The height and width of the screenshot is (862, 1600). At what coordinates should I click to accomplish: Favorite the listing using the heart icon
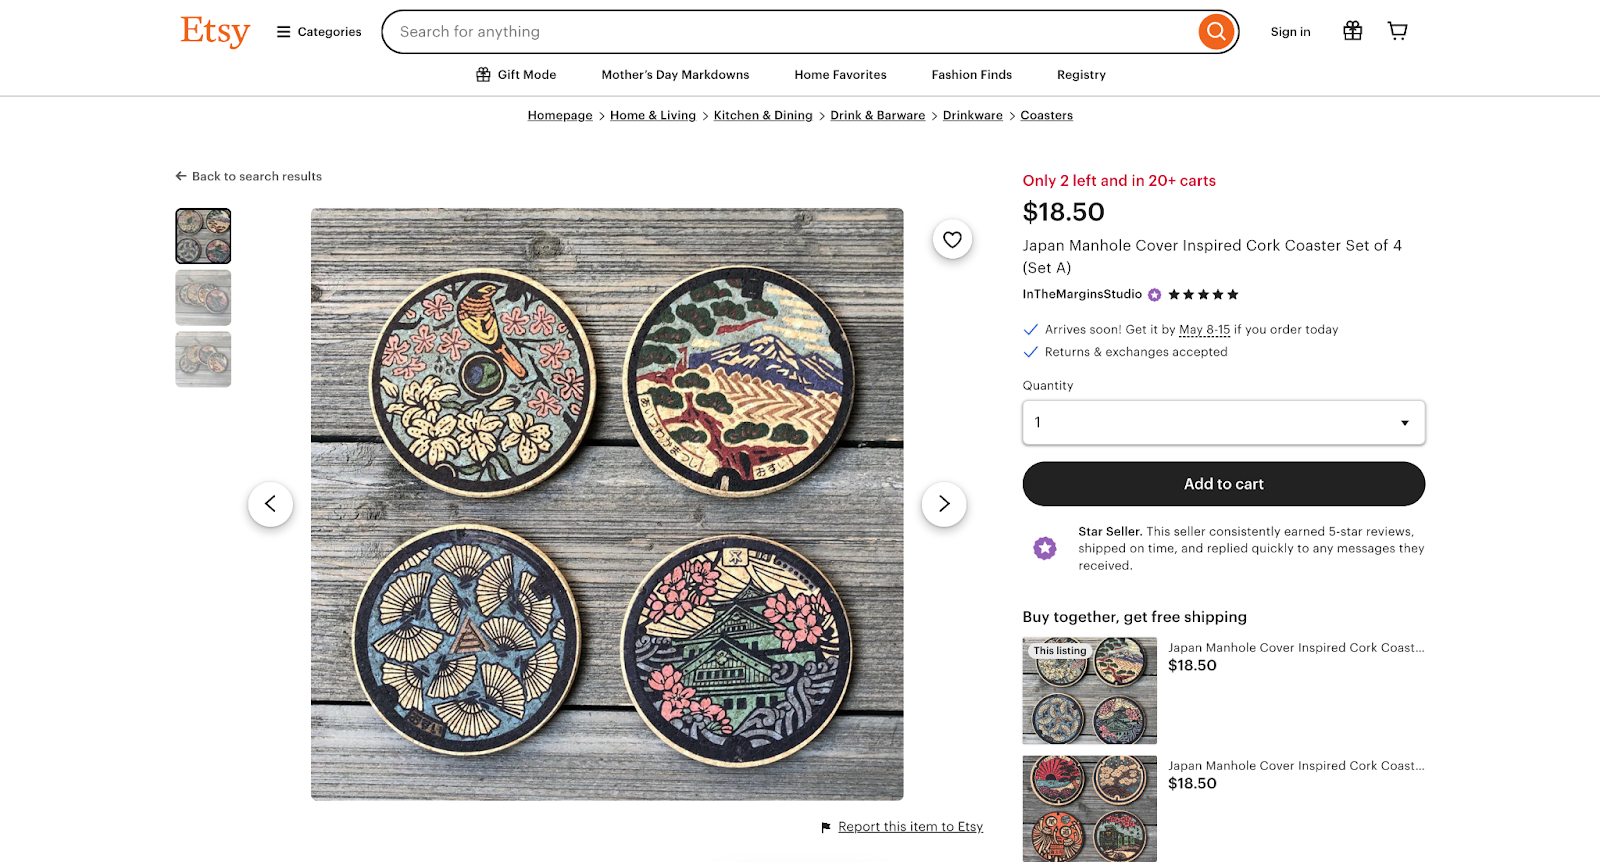(951, 239)
